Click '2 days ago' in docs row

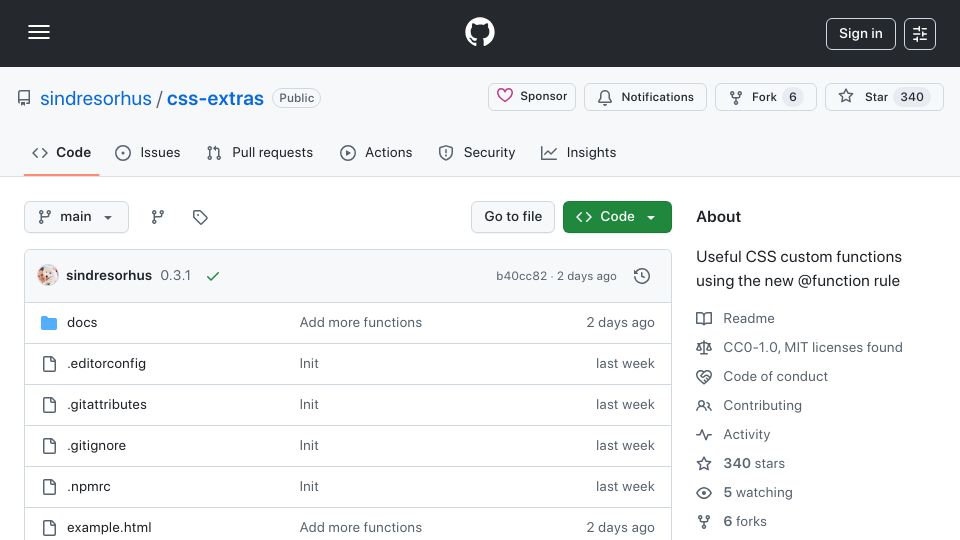click(620, 323)
